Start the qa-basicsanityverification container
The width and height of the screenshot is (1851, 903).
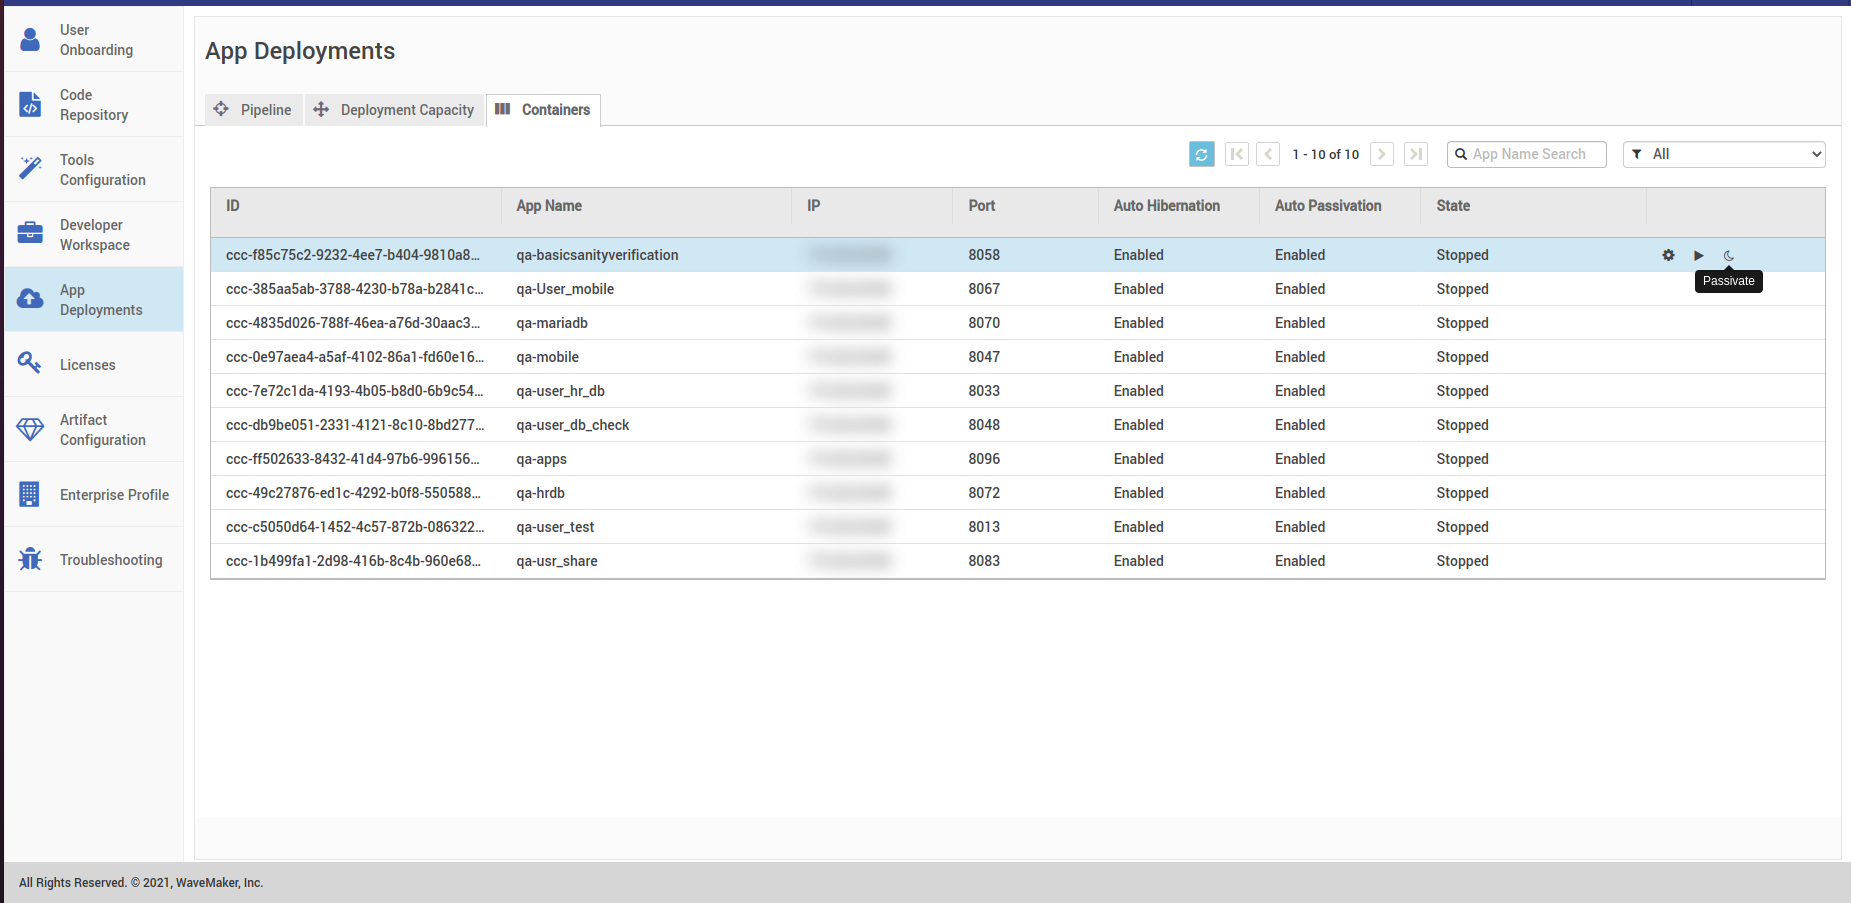[x=1698, y=255]
